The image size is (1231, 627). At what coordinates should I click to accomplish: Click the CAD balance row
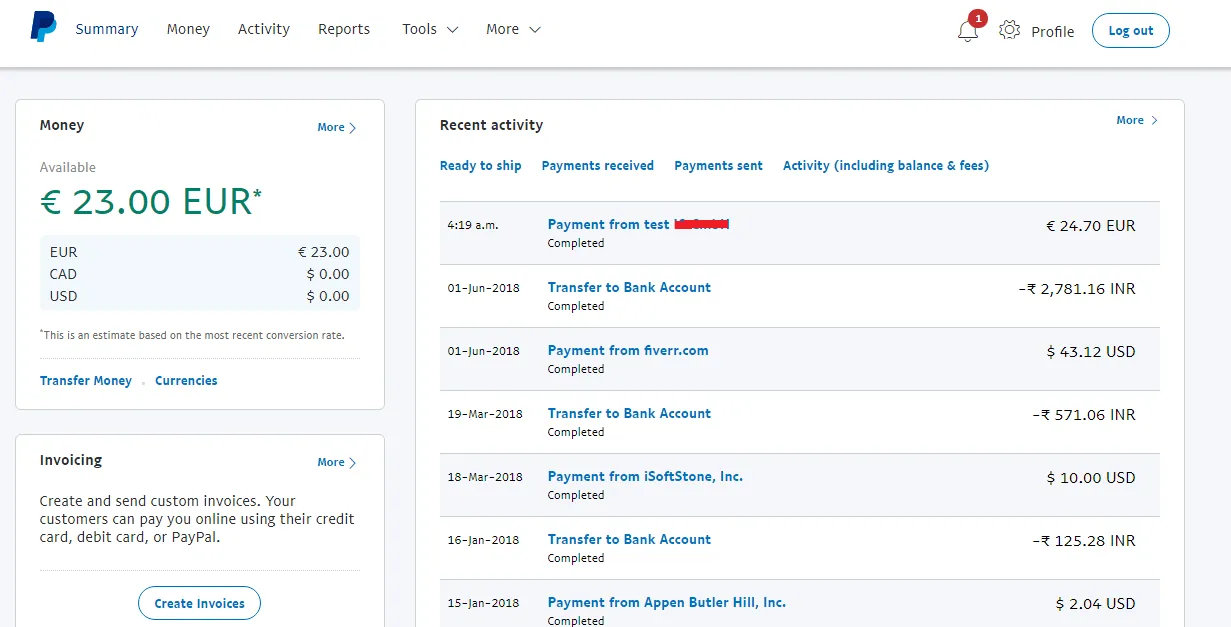coord(200,274)
